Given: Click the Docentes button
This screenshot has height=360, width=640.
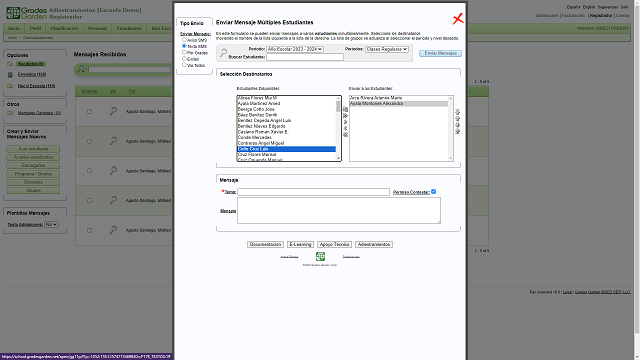Looking at the screenshot, I should (33, 182).
